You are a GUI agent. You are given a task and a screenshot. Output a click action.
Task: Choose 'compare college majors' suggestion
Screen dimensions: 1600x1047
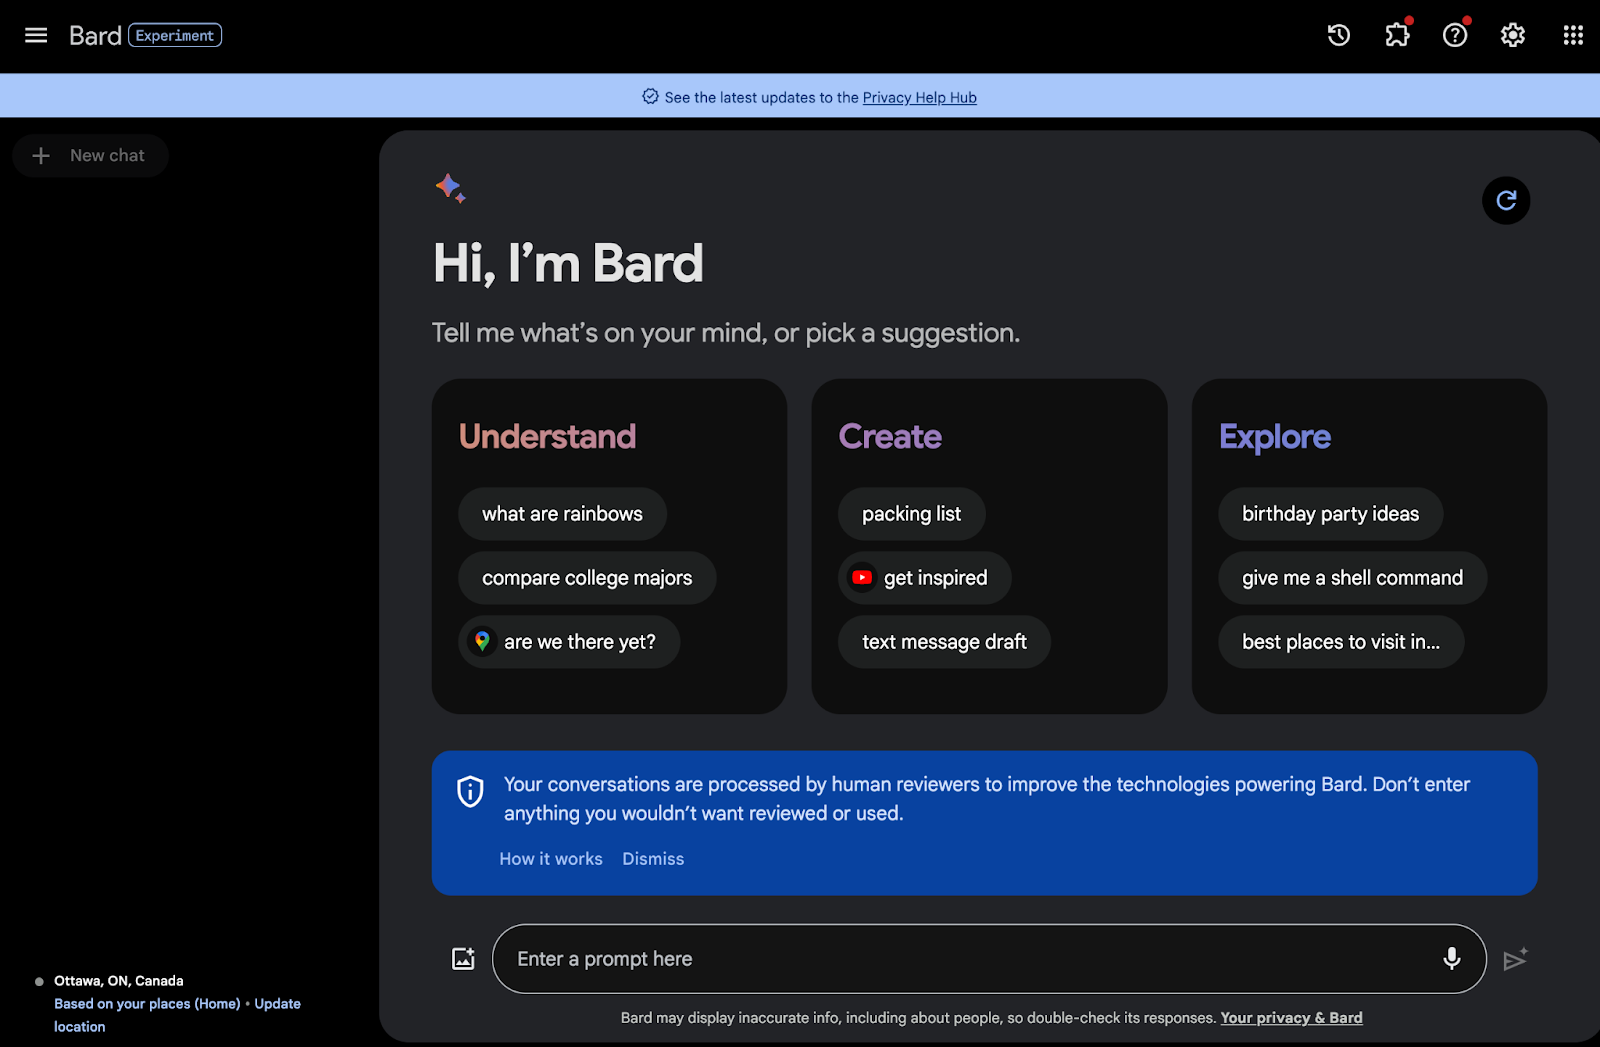587,577
